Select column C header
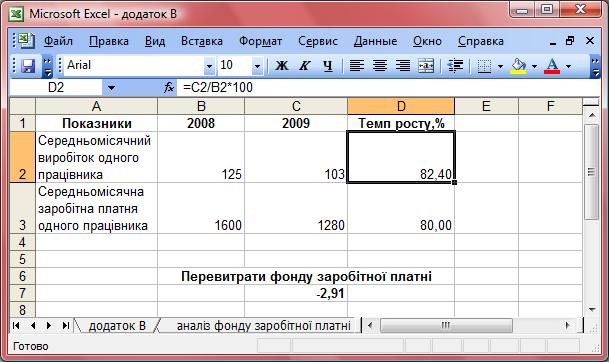The width and height of the screenshot is (609, 362). point(296,106)
